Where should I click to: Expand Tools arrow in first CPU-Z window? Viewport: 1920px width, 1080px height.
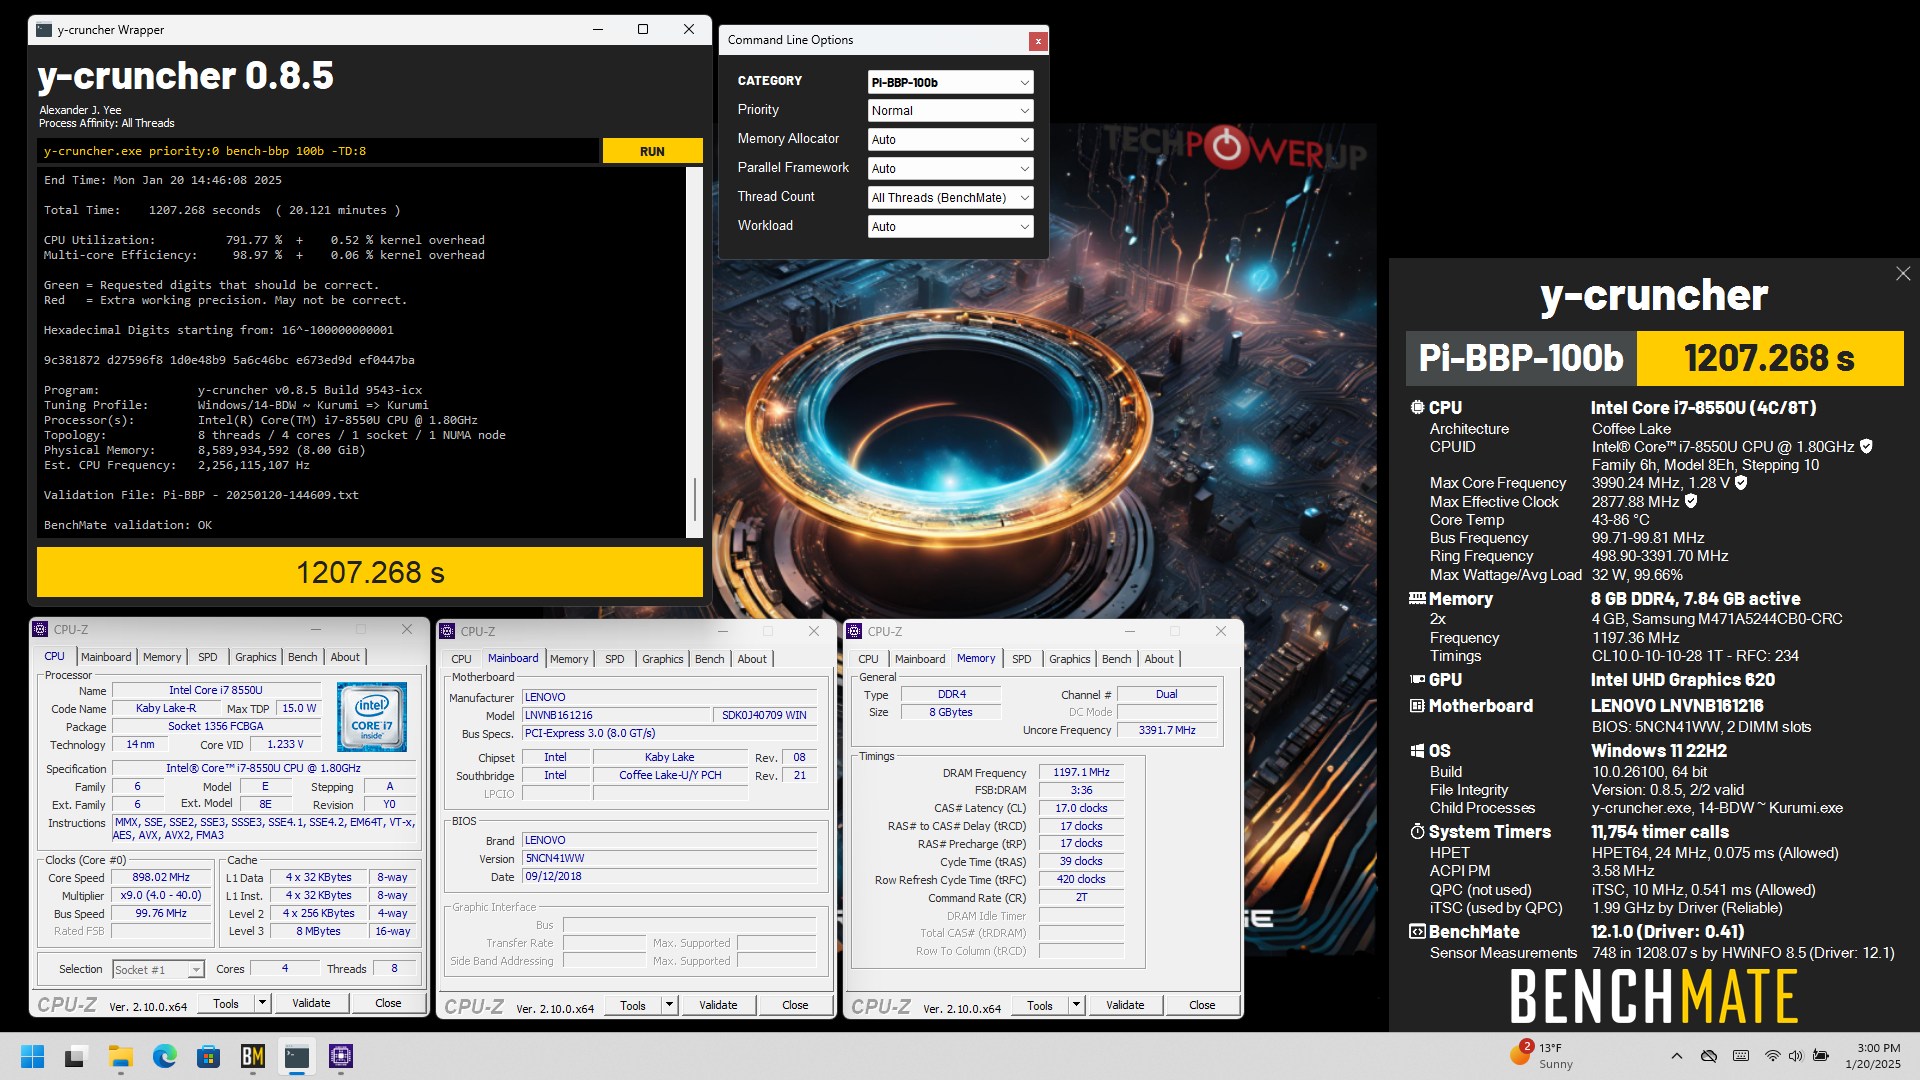262,1003
